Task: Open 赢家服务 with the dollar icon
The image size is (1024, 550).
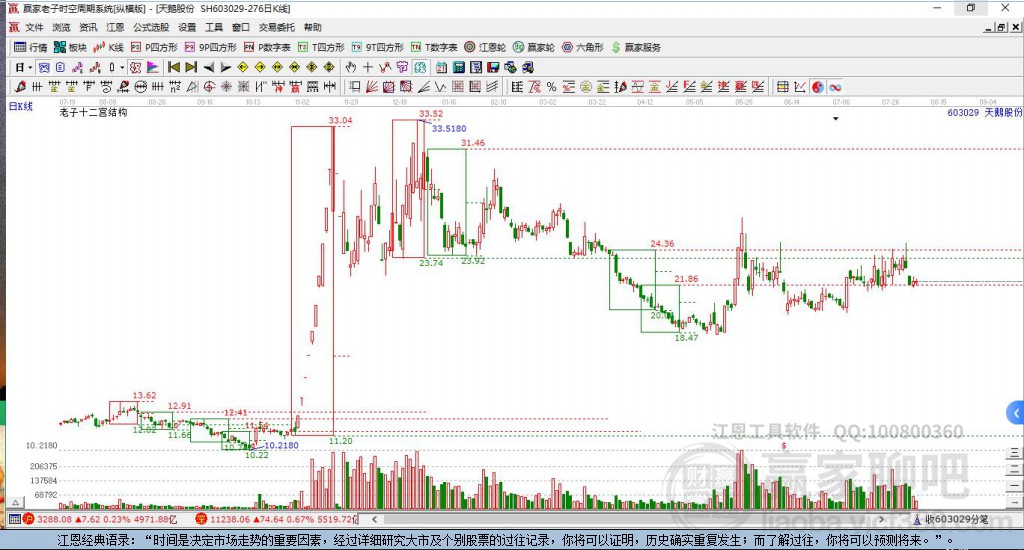Action: point(636,47)
